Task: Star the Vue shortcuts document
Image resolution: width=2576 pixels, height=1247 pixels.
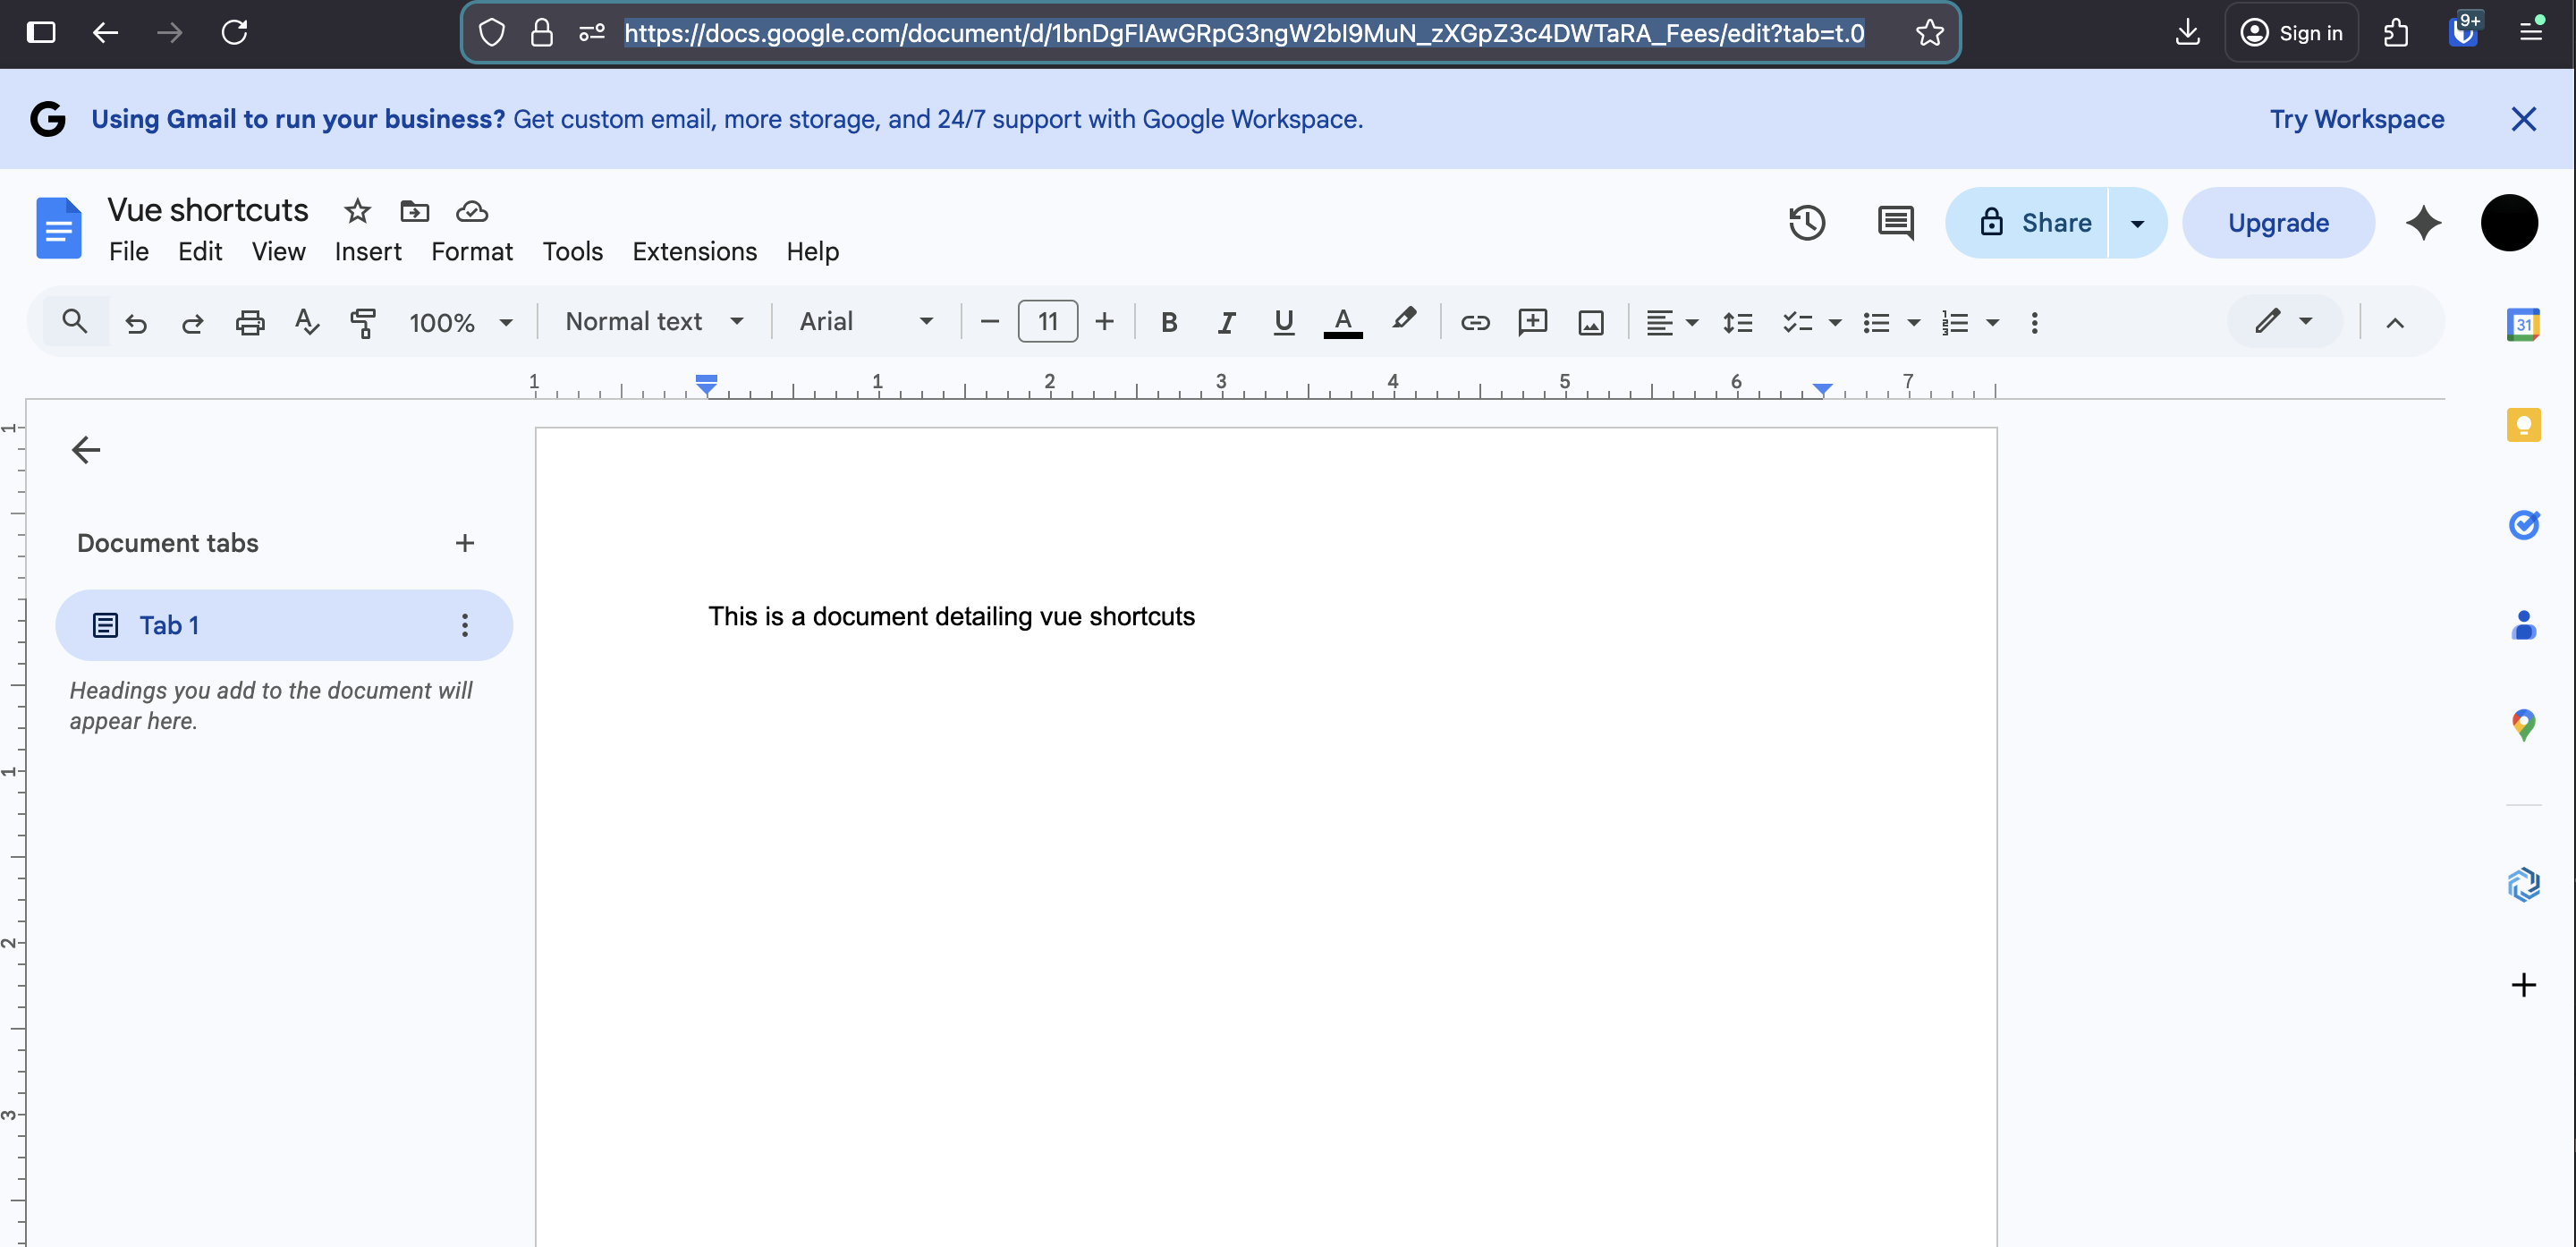Action: click(x=357, y=211)
